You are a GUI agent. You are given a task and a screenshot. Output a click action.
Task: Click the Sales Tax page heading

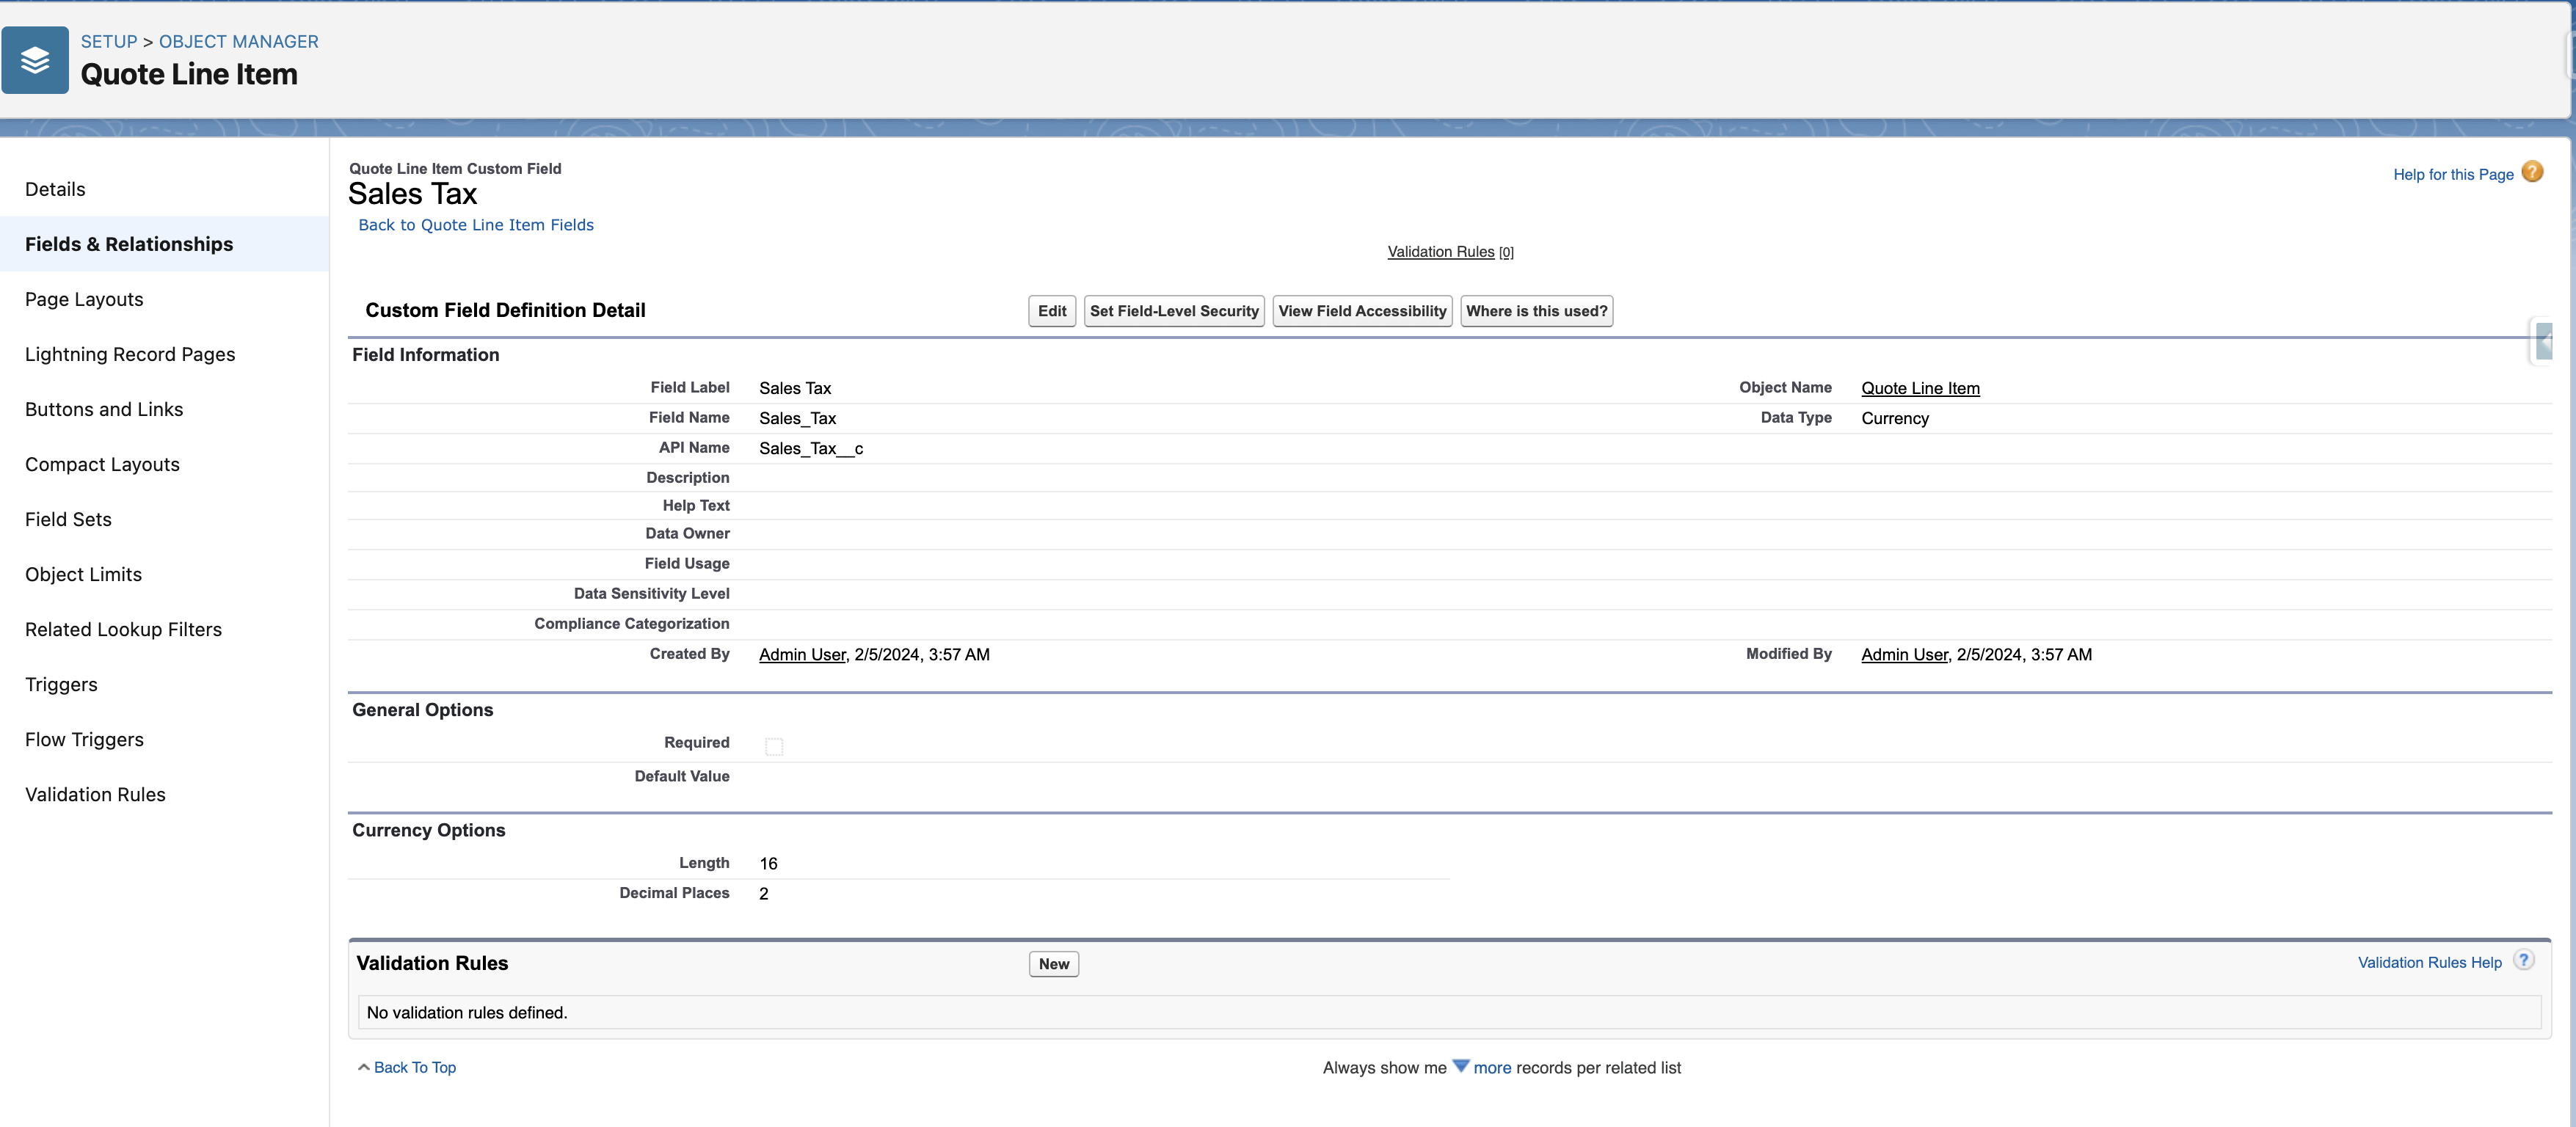point(413,194)
